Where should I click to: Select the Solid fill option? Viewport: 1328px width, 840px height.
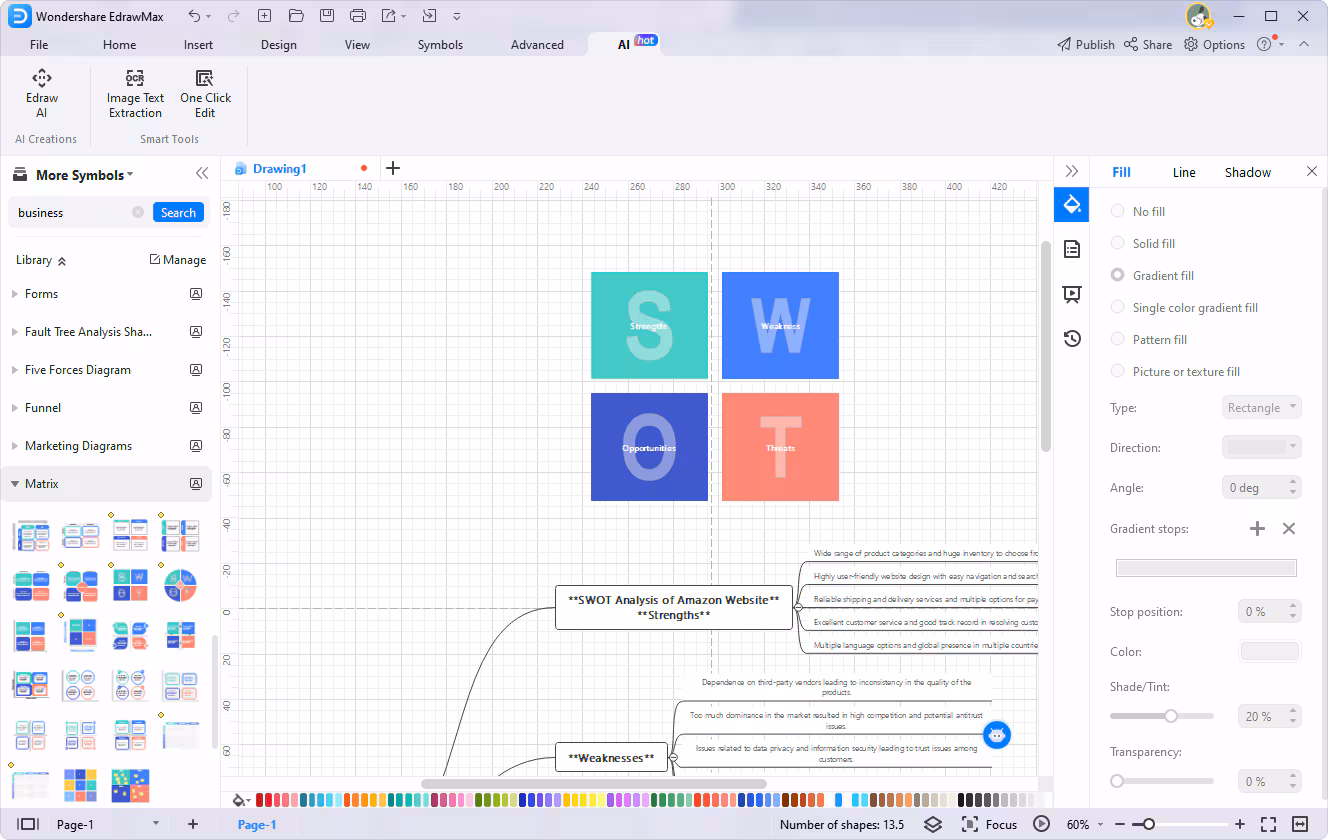pyautogui.click(x=1143, y=244)
